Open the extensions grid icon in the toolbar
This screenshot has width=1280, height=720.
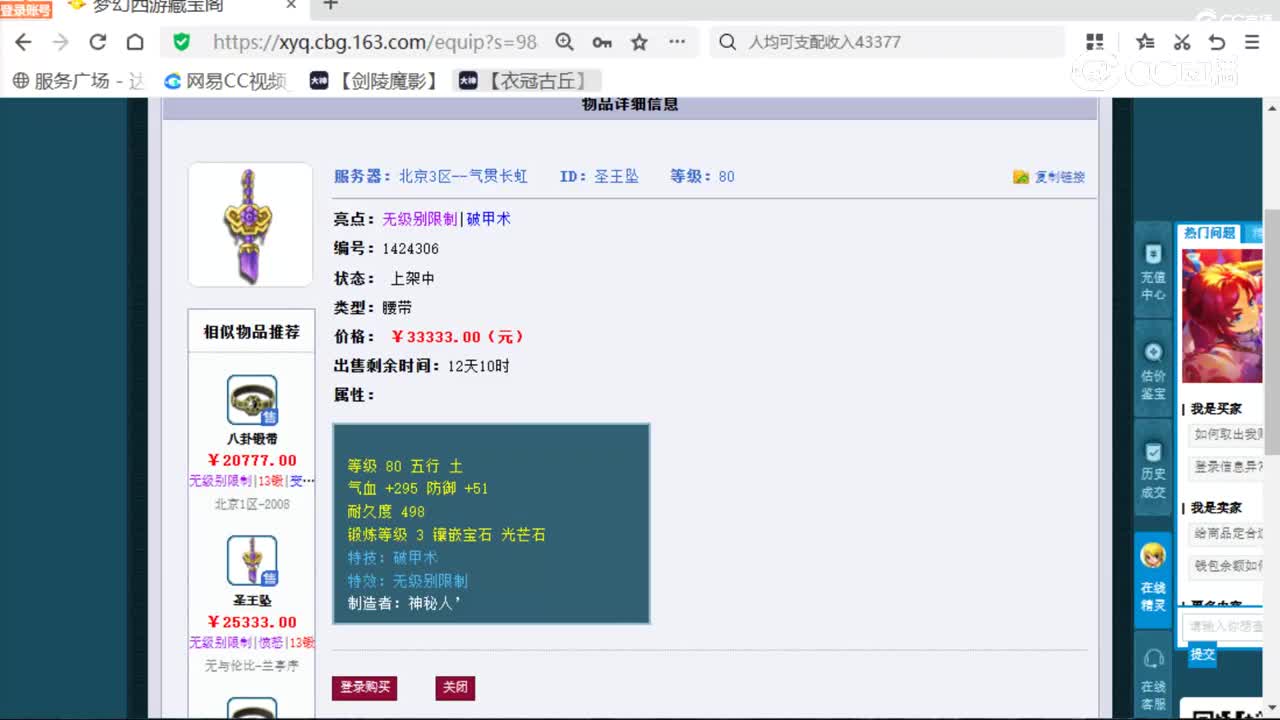(x=1095, y=42)
